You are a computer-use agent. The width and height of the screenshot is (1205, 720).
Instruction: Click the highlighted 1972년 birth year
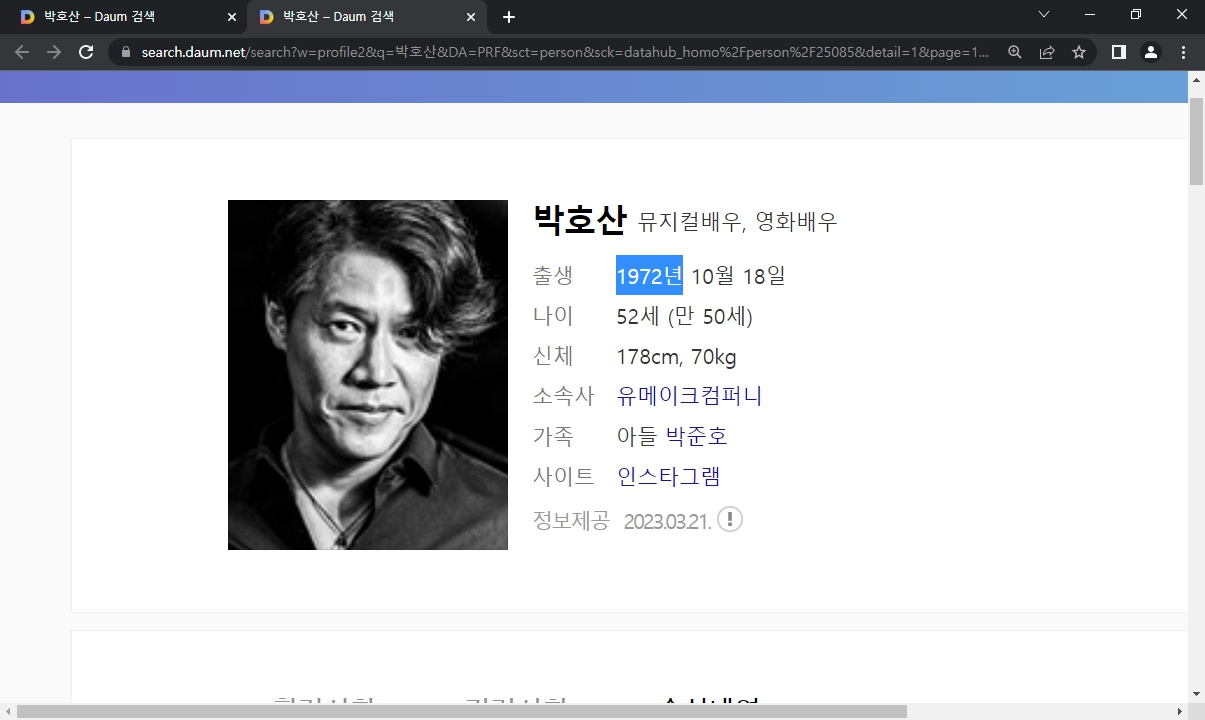click(x=649, y=275)
